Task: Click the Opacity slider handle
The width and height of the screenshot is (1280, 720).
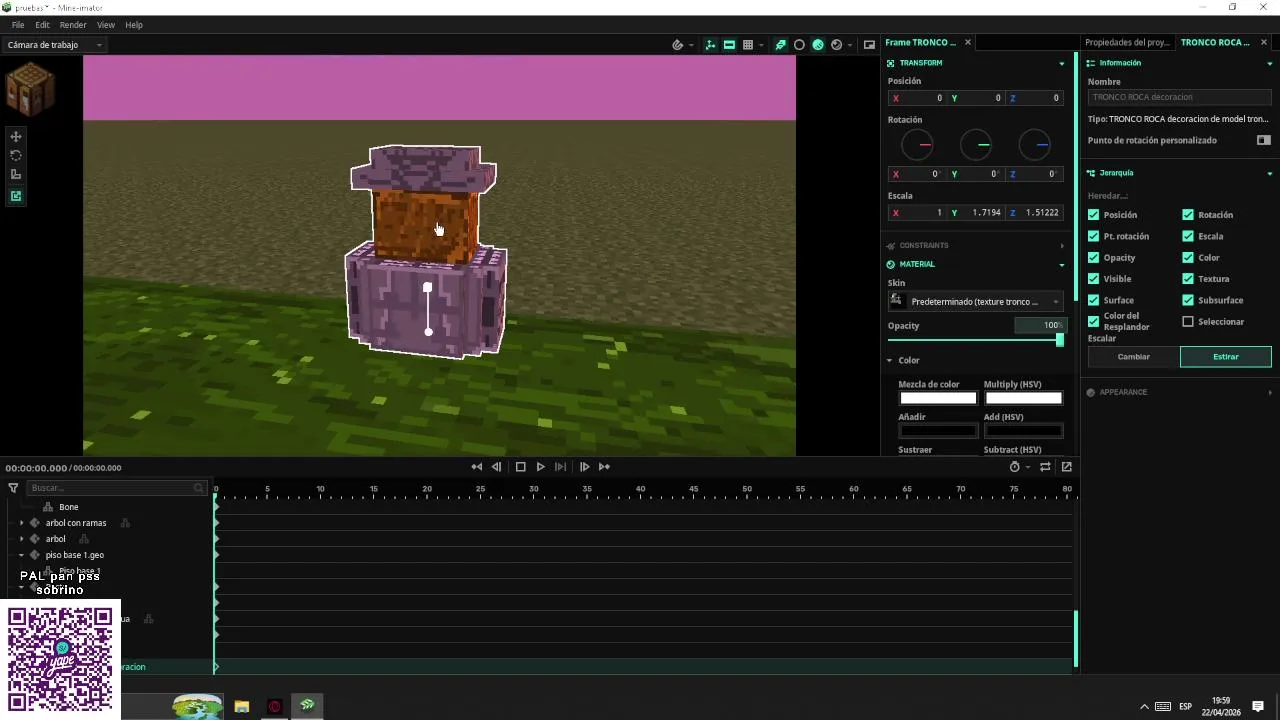Action: coord(1060,340)
